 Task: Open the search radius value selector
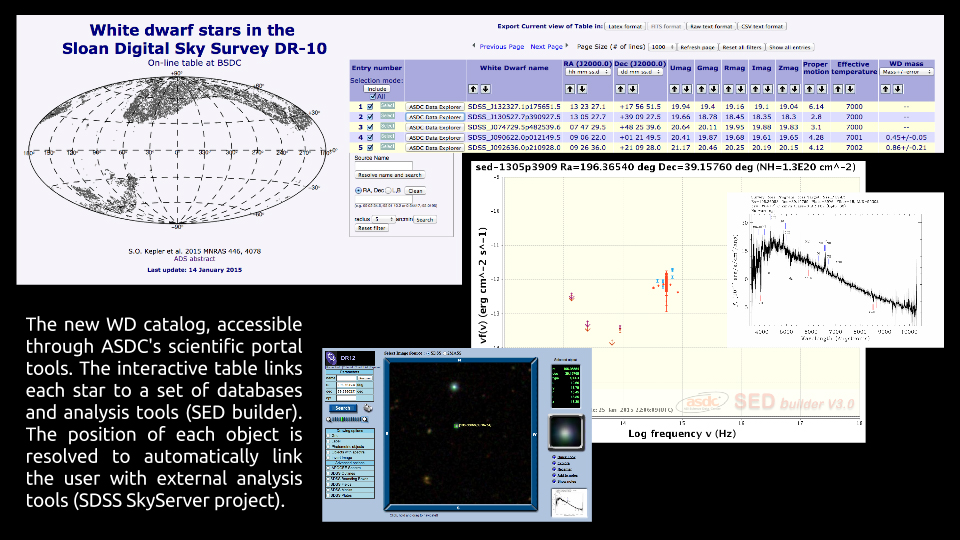383,219
